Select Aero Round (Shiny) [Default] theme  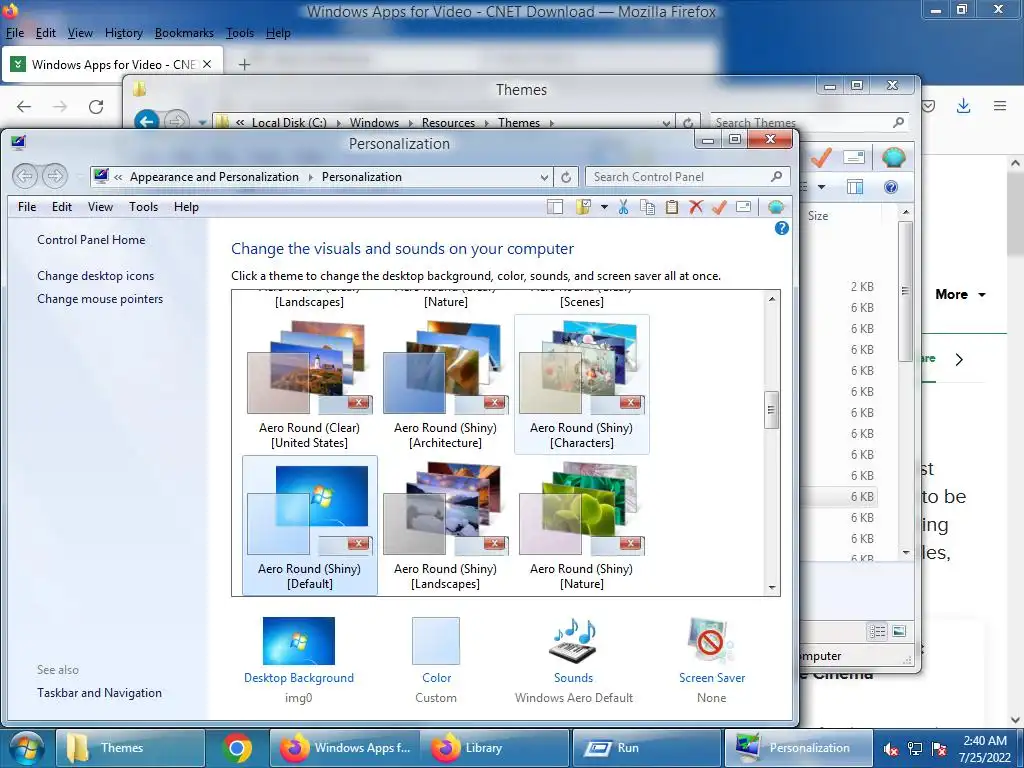coord(310,525)
